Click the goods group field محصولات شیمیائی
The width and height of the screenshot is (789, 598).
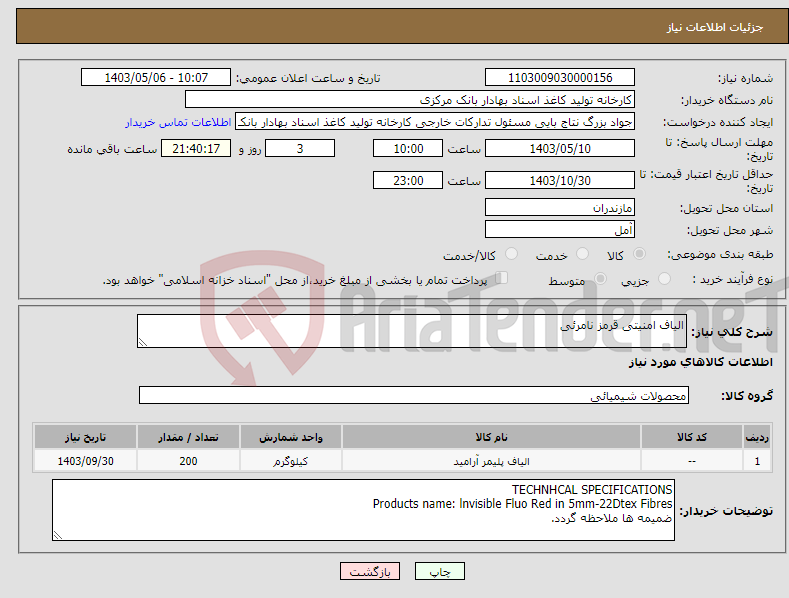click(414, 395)
